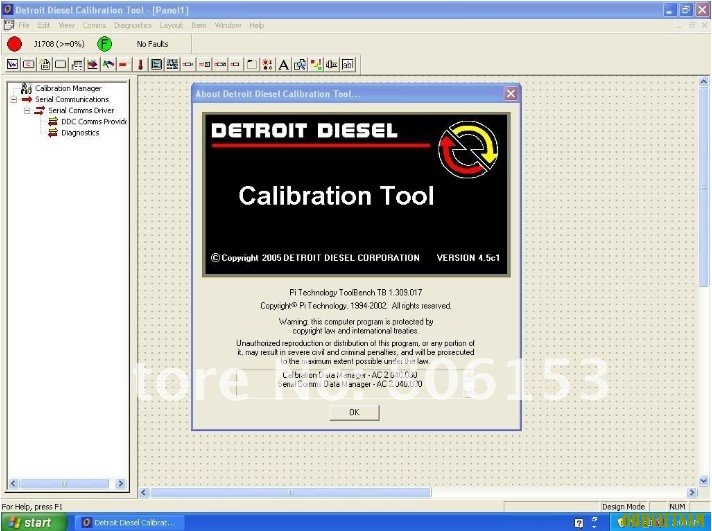
Task: Select DDC Comms Provider tree item
Action: point(94,122)
